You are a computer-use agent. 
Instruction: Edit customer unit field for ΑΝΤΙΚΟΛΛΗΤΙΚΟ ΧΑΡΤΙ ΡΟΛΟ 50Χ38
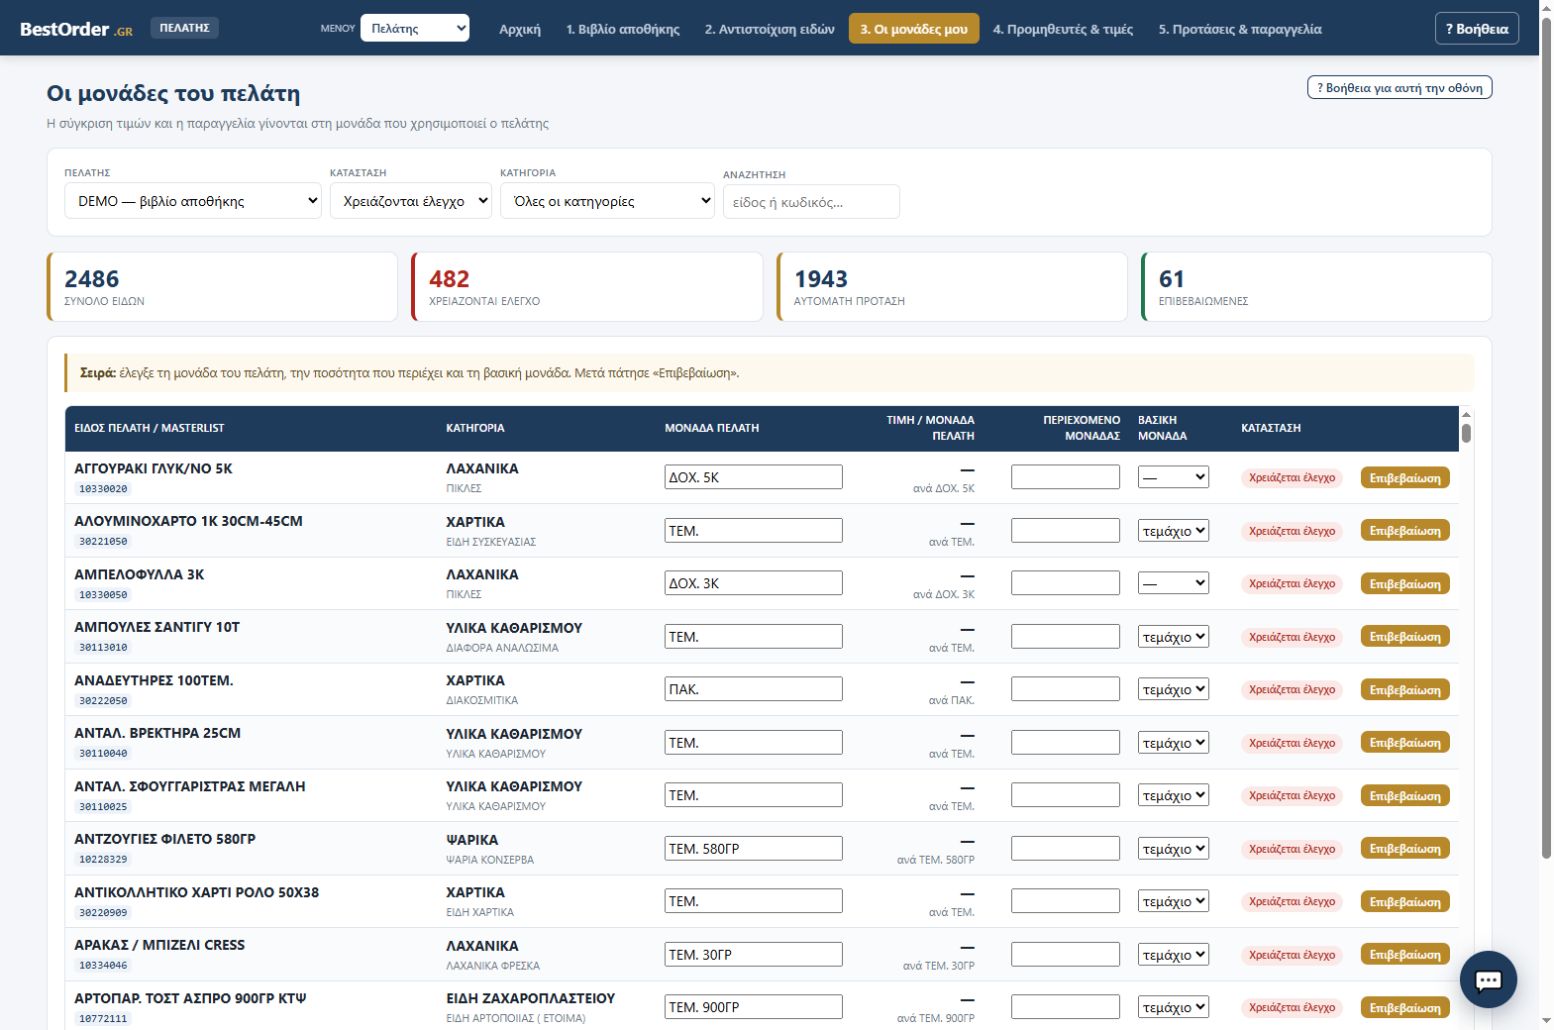[753, 901]
